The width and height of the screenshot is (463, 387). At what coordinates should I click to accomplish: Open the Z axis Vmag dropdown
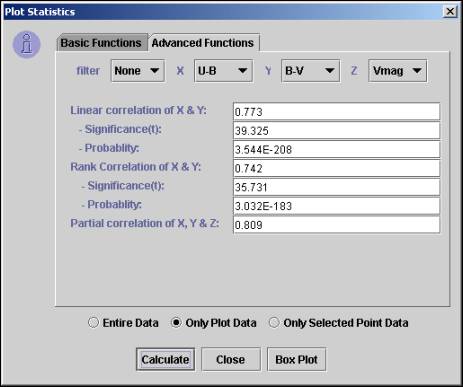point(397,71)
